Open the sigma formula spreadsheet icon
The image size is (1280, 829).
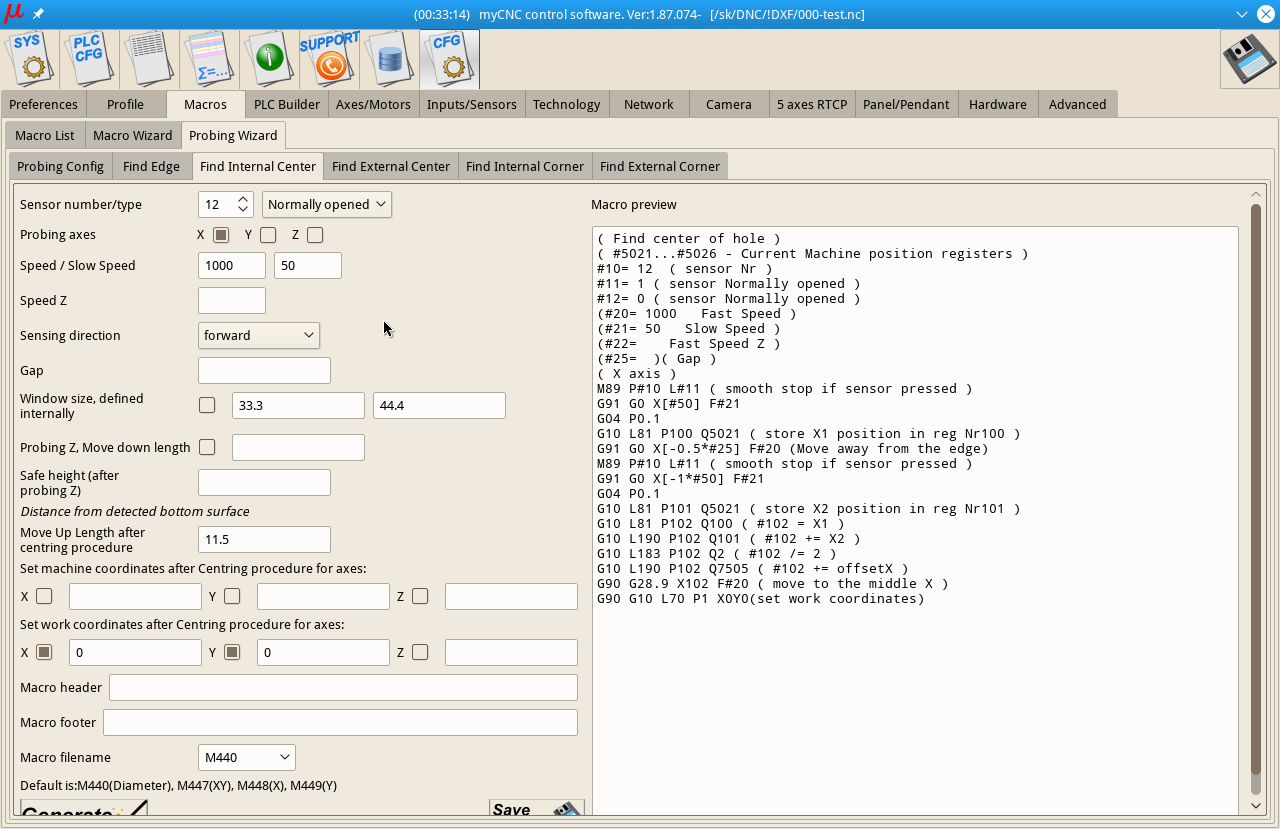pyautogui.click(x=209, y=58)
